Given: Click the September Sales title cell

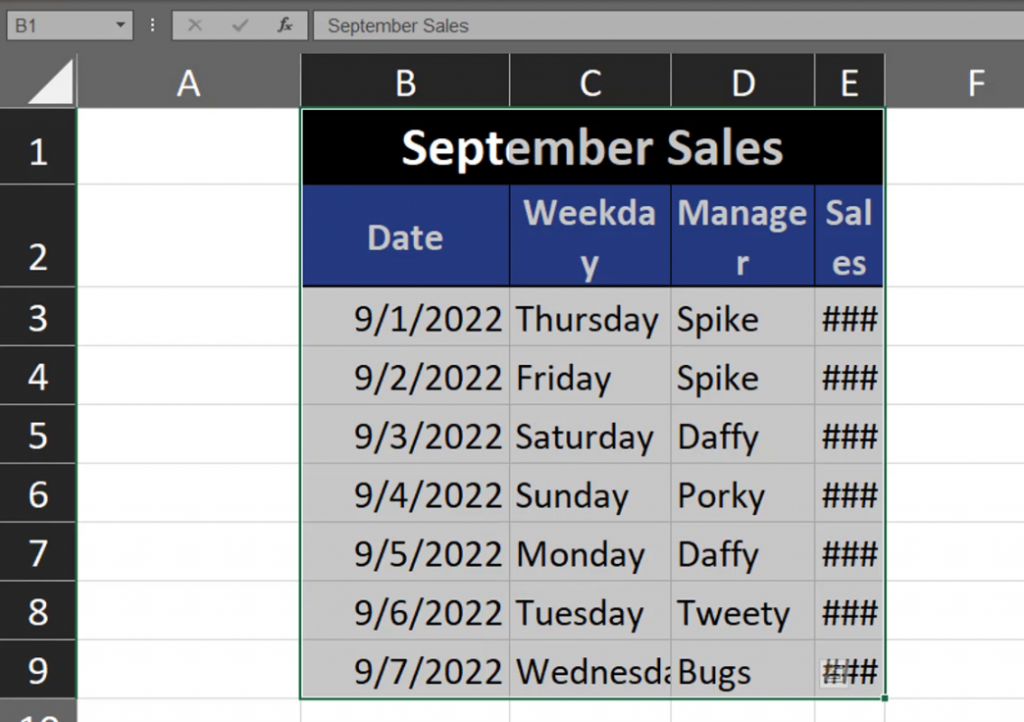Looking at the screenshot, I should (592, 148).
